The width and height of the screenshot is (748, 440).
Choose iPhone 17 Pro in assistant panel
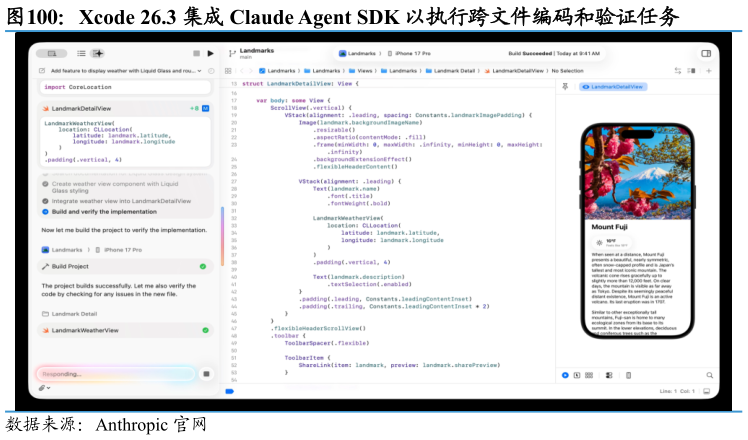(119, 250)
